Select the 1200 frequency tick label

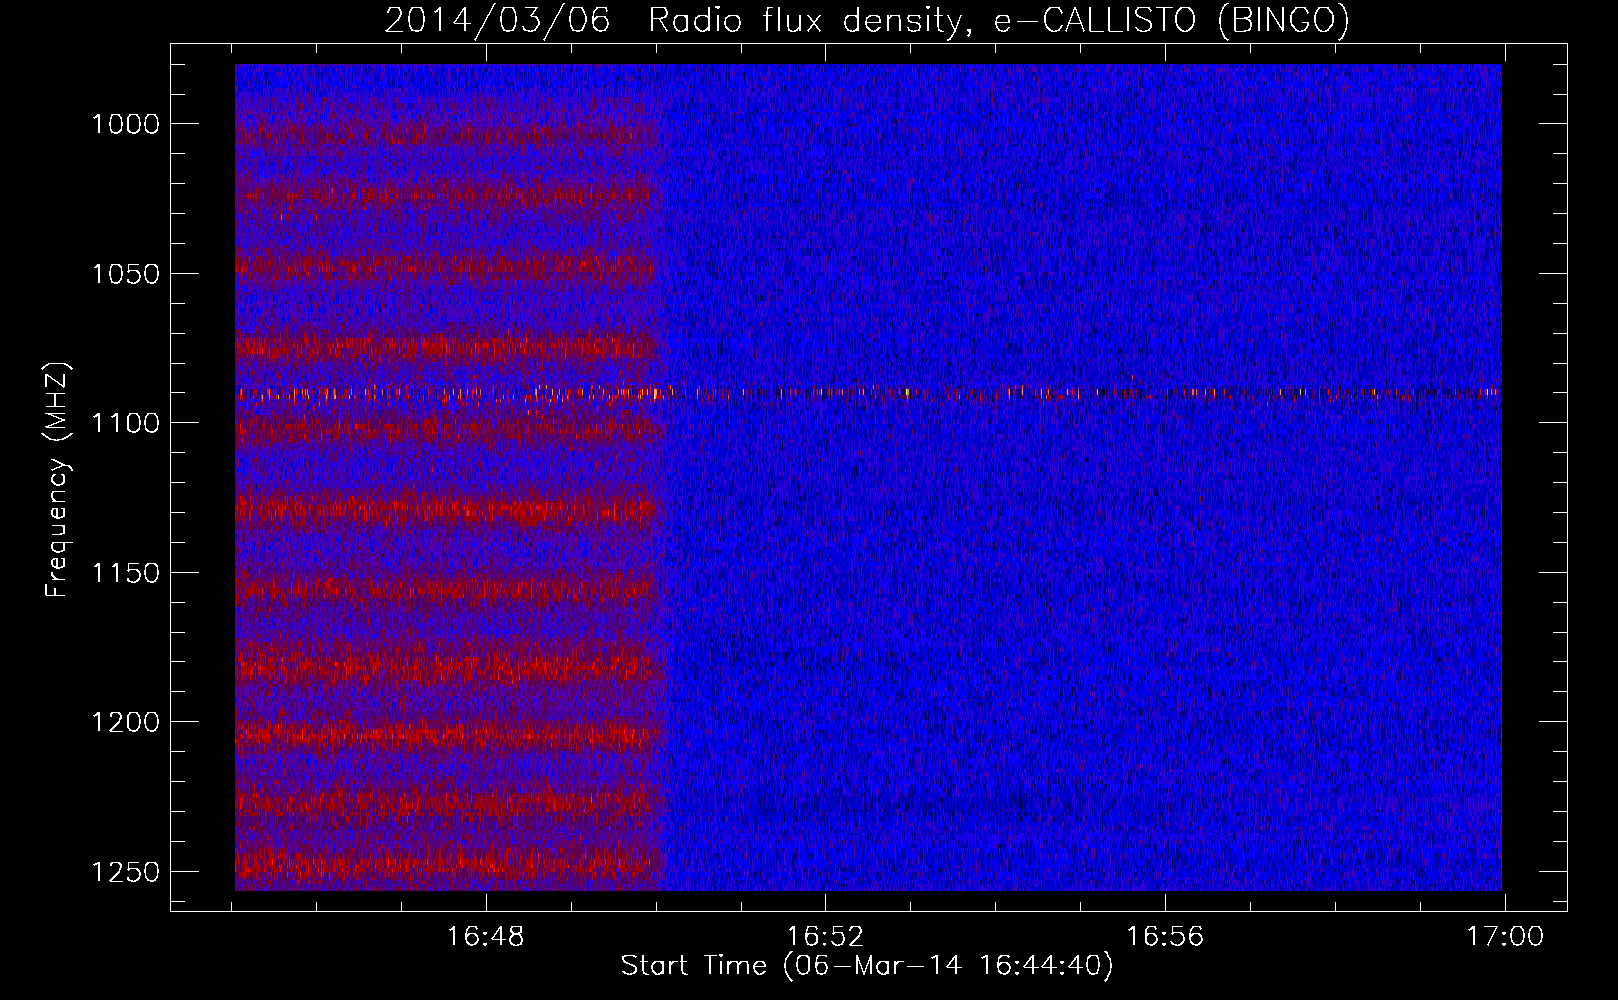click(x=125, y=722)
